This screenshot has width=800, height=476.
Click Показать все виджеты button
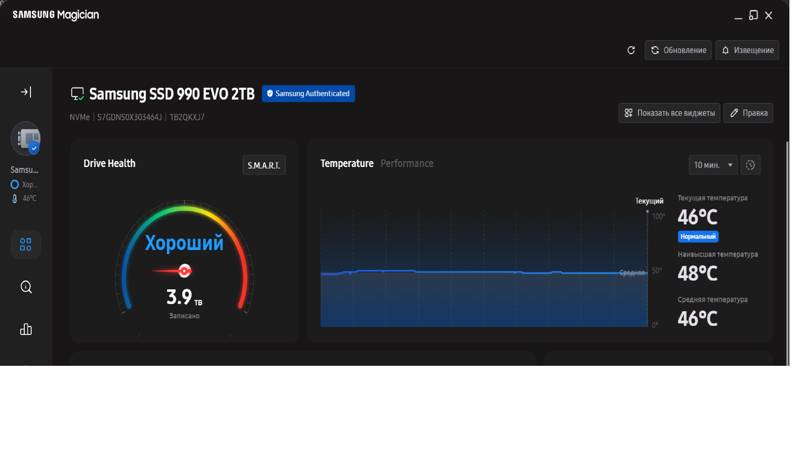pyautogui.click(x=669, y=113)
